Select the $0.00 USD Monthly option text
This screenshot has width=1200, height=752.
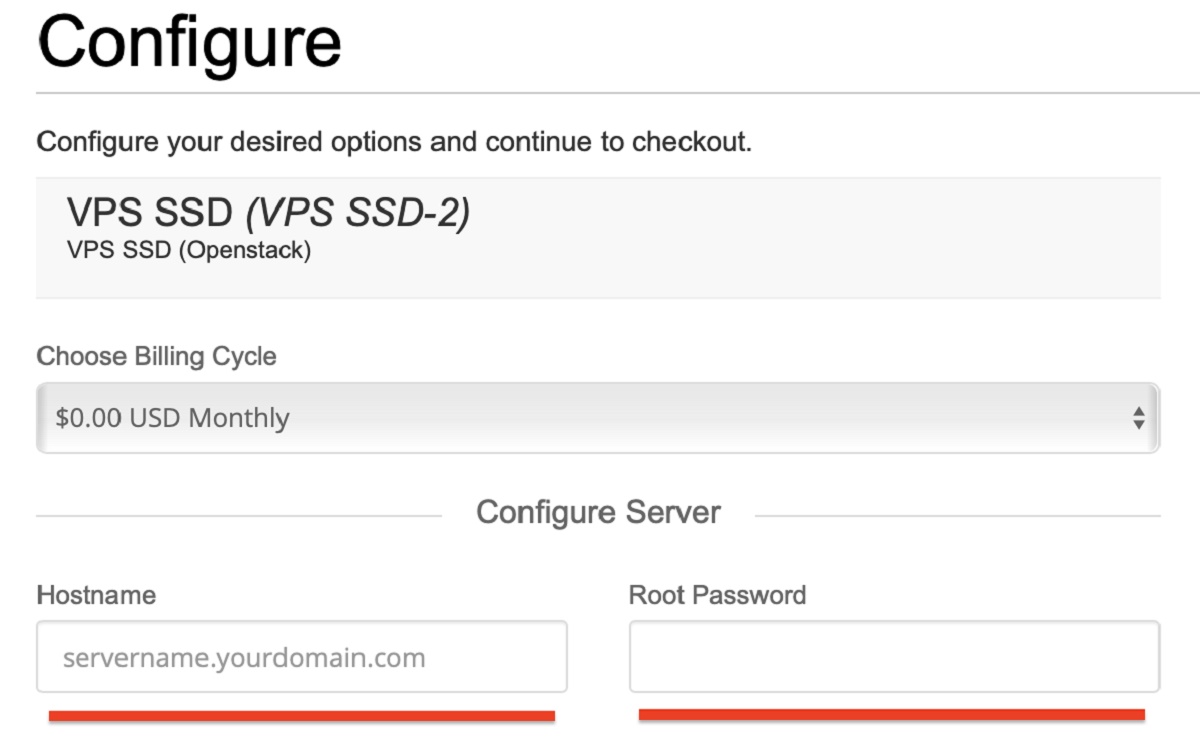(x=172, y=418)
